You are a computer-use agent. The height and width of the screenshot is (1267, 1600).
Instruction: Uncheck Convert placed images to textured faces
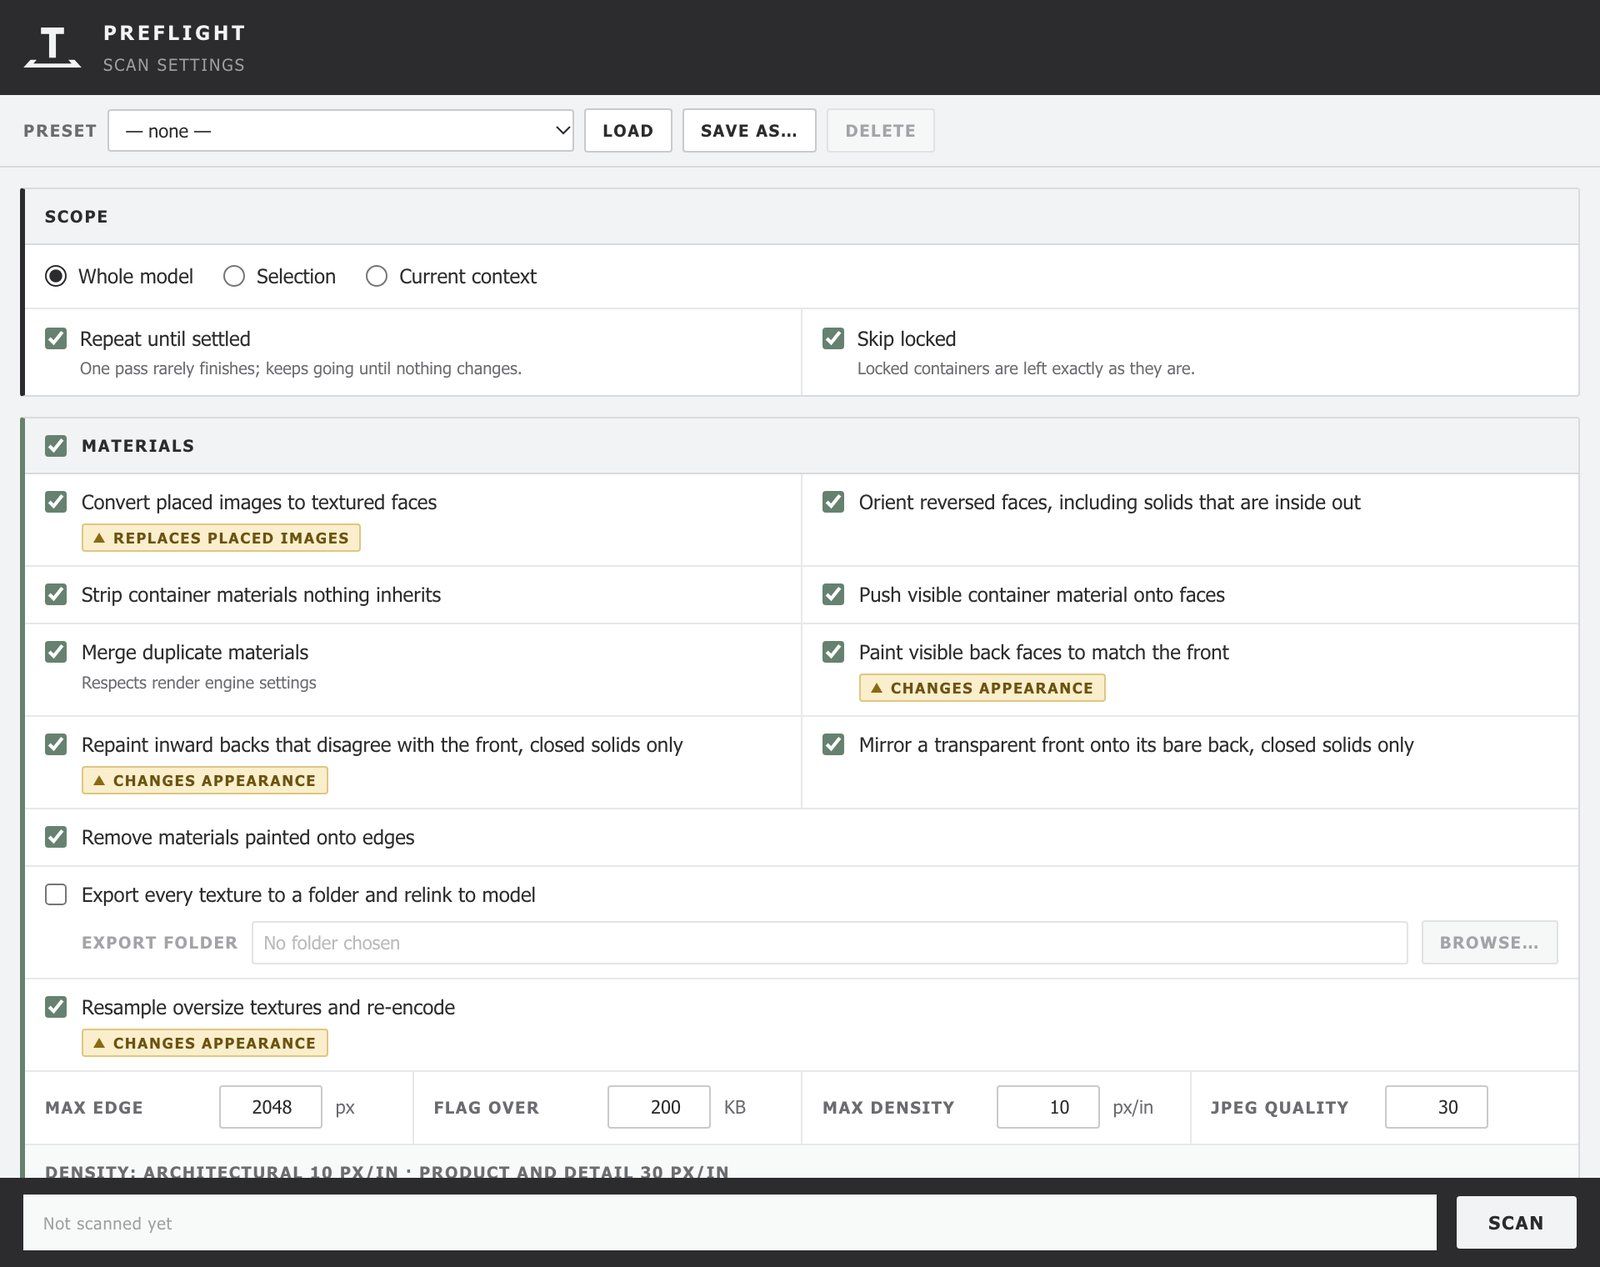(56, 502)
